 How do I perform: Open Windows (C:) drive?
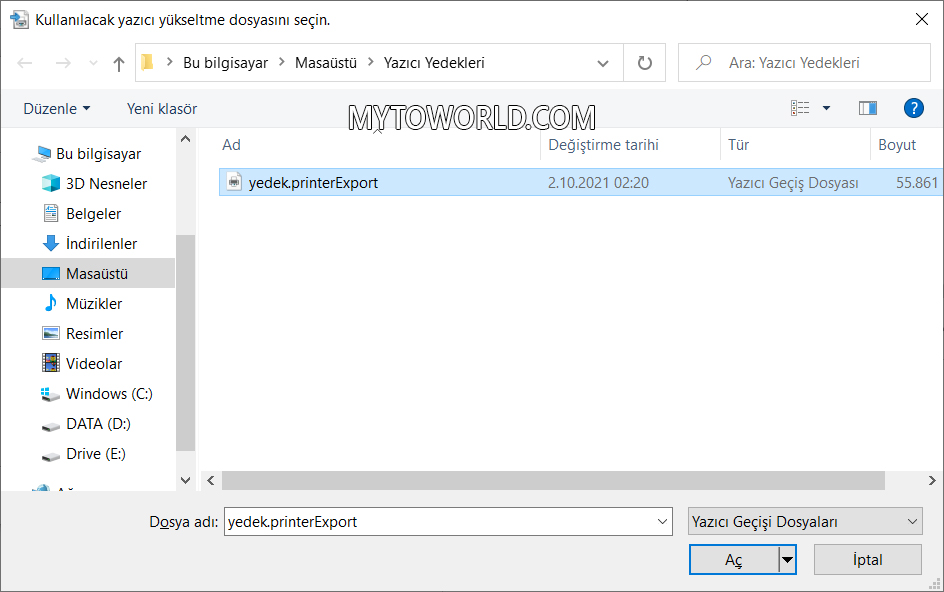(109, 394)
